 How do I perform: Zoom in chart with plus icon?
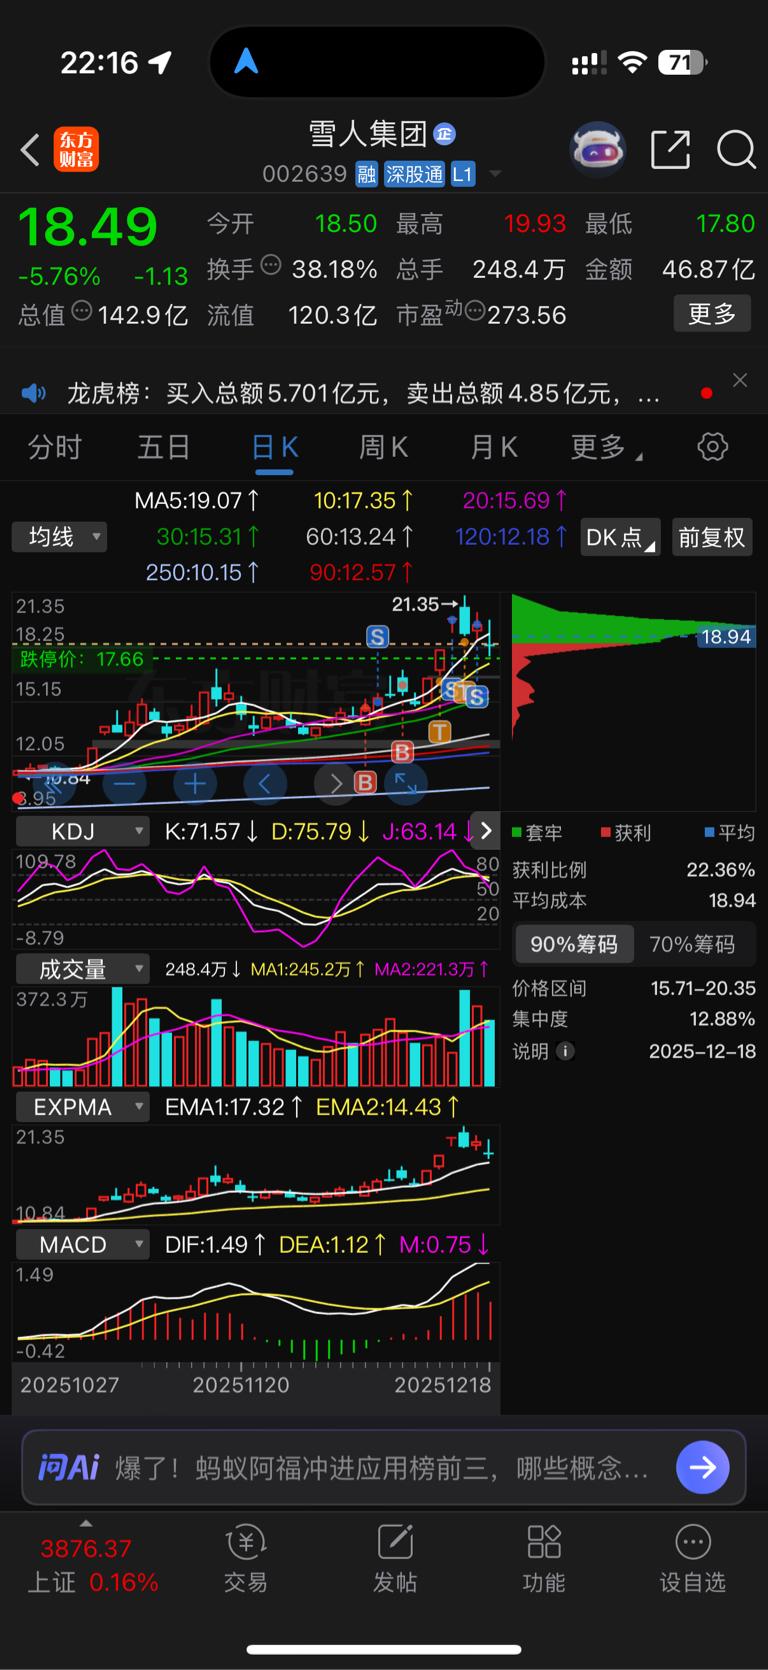tap(195, 783)
